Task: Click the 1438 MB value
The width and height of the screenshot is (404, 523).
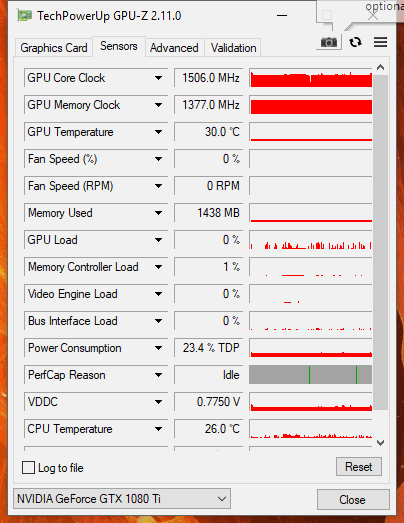Action: (209, 213)
